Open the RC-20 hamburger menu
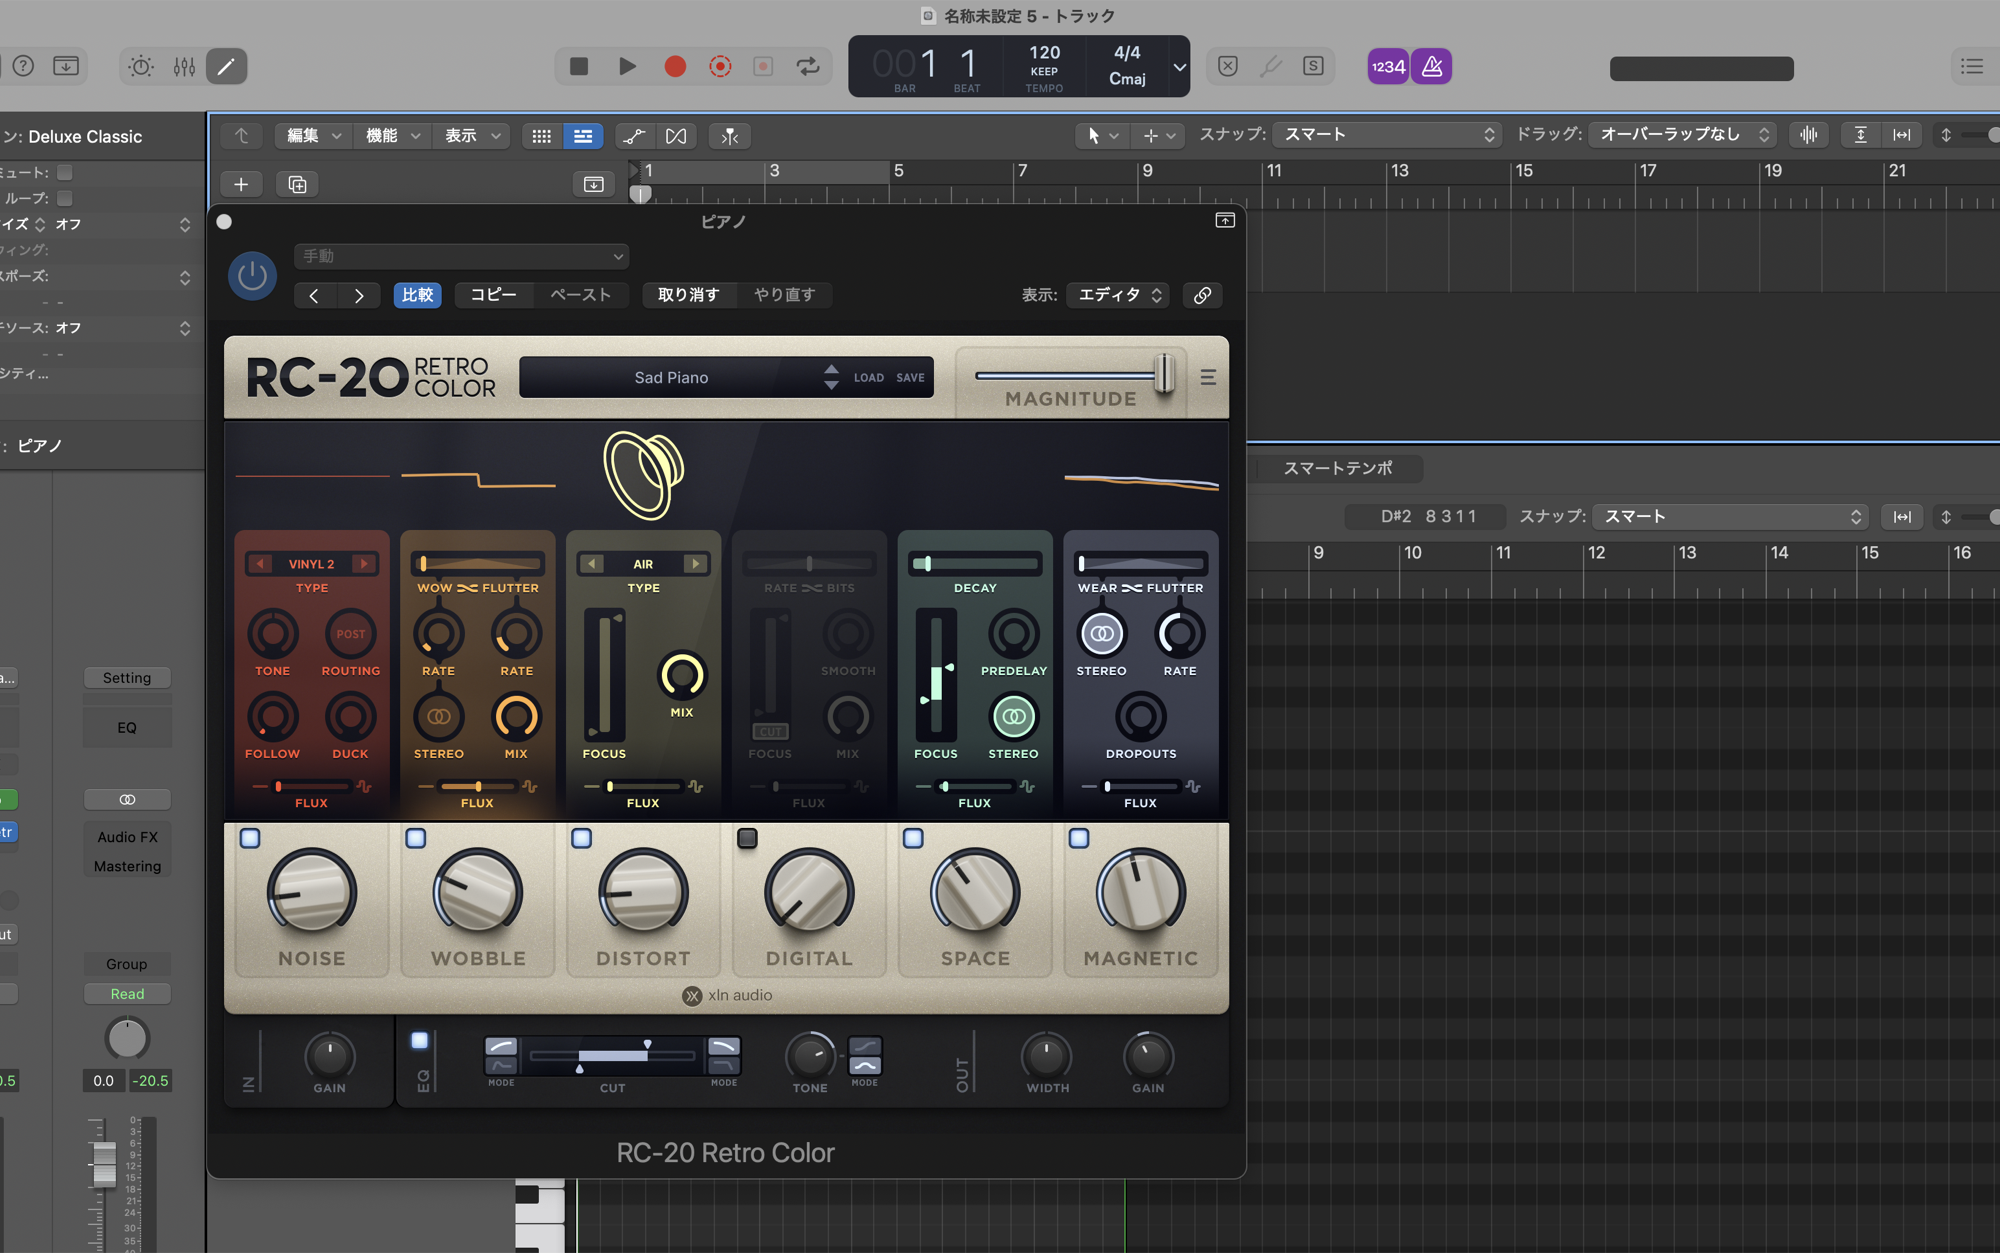The height and width of the screenshot is (1253, 2000). tap(1208, 377)
